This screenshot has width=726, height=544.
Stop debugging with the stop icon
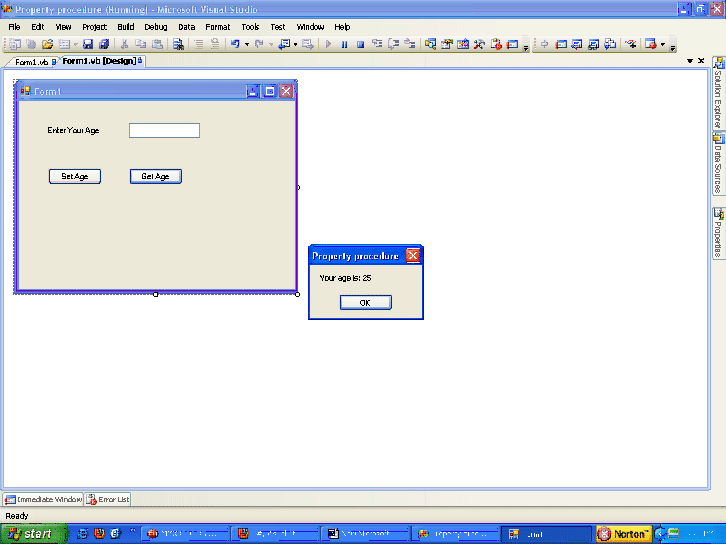(361, 44)
